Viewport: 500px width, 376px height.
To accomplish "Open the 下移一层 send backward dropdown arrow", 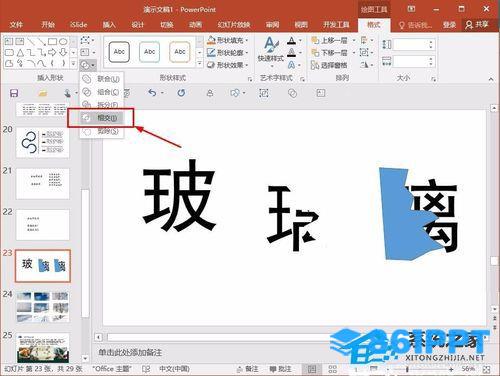I will pos(354,53).
